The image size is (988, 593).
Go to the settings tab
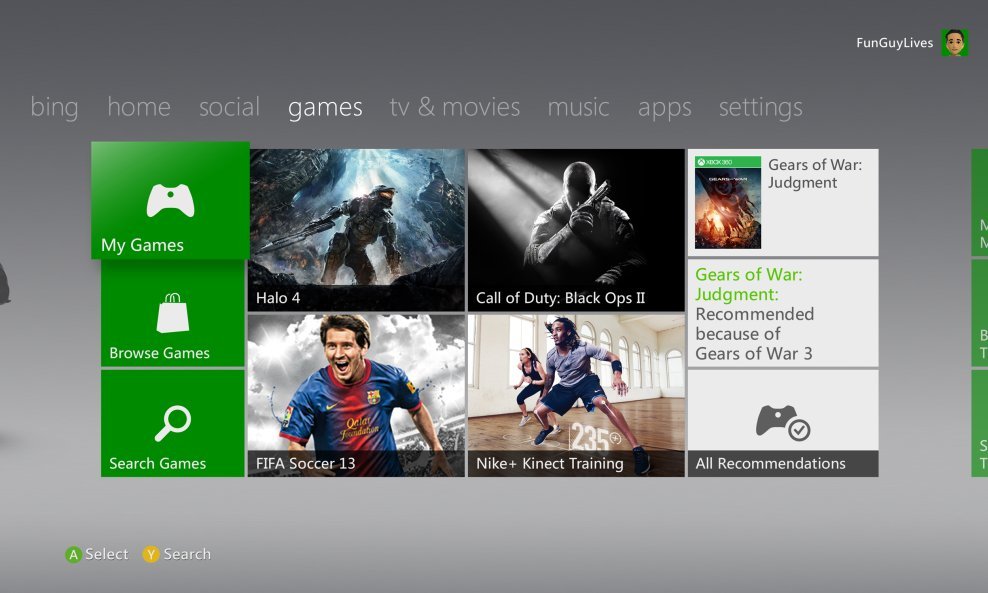(x=761, y=108)
